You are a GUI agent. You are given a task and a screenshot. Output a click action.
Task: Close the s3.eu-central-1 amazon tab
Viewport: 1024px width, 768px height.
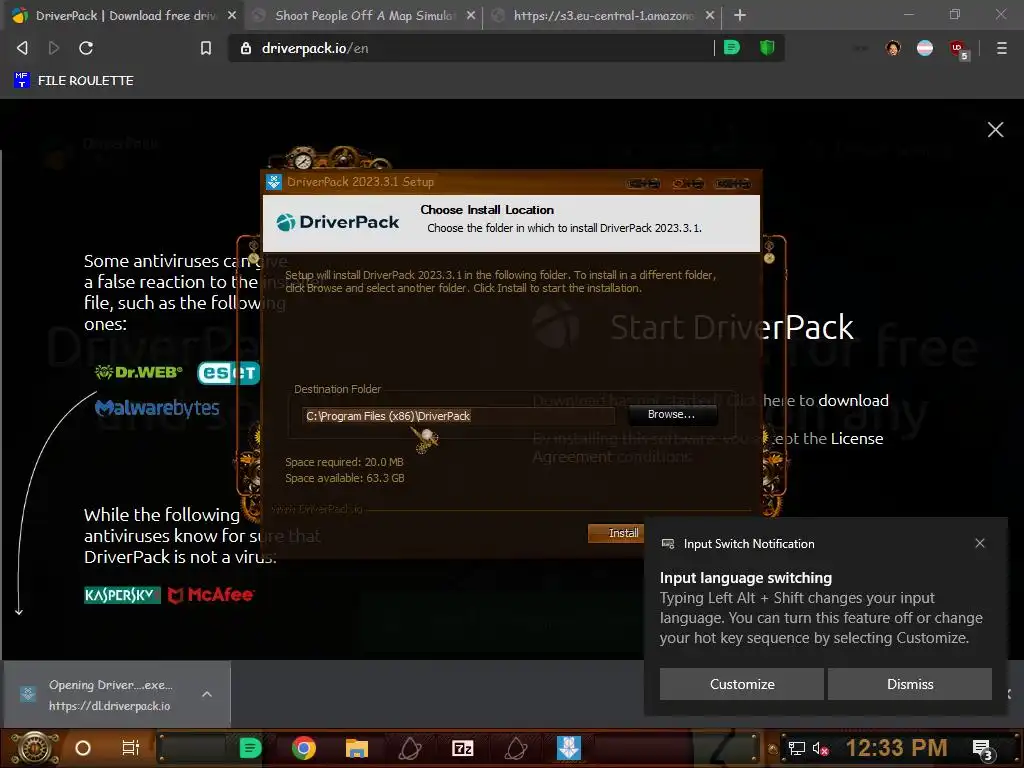coord(710,15)
